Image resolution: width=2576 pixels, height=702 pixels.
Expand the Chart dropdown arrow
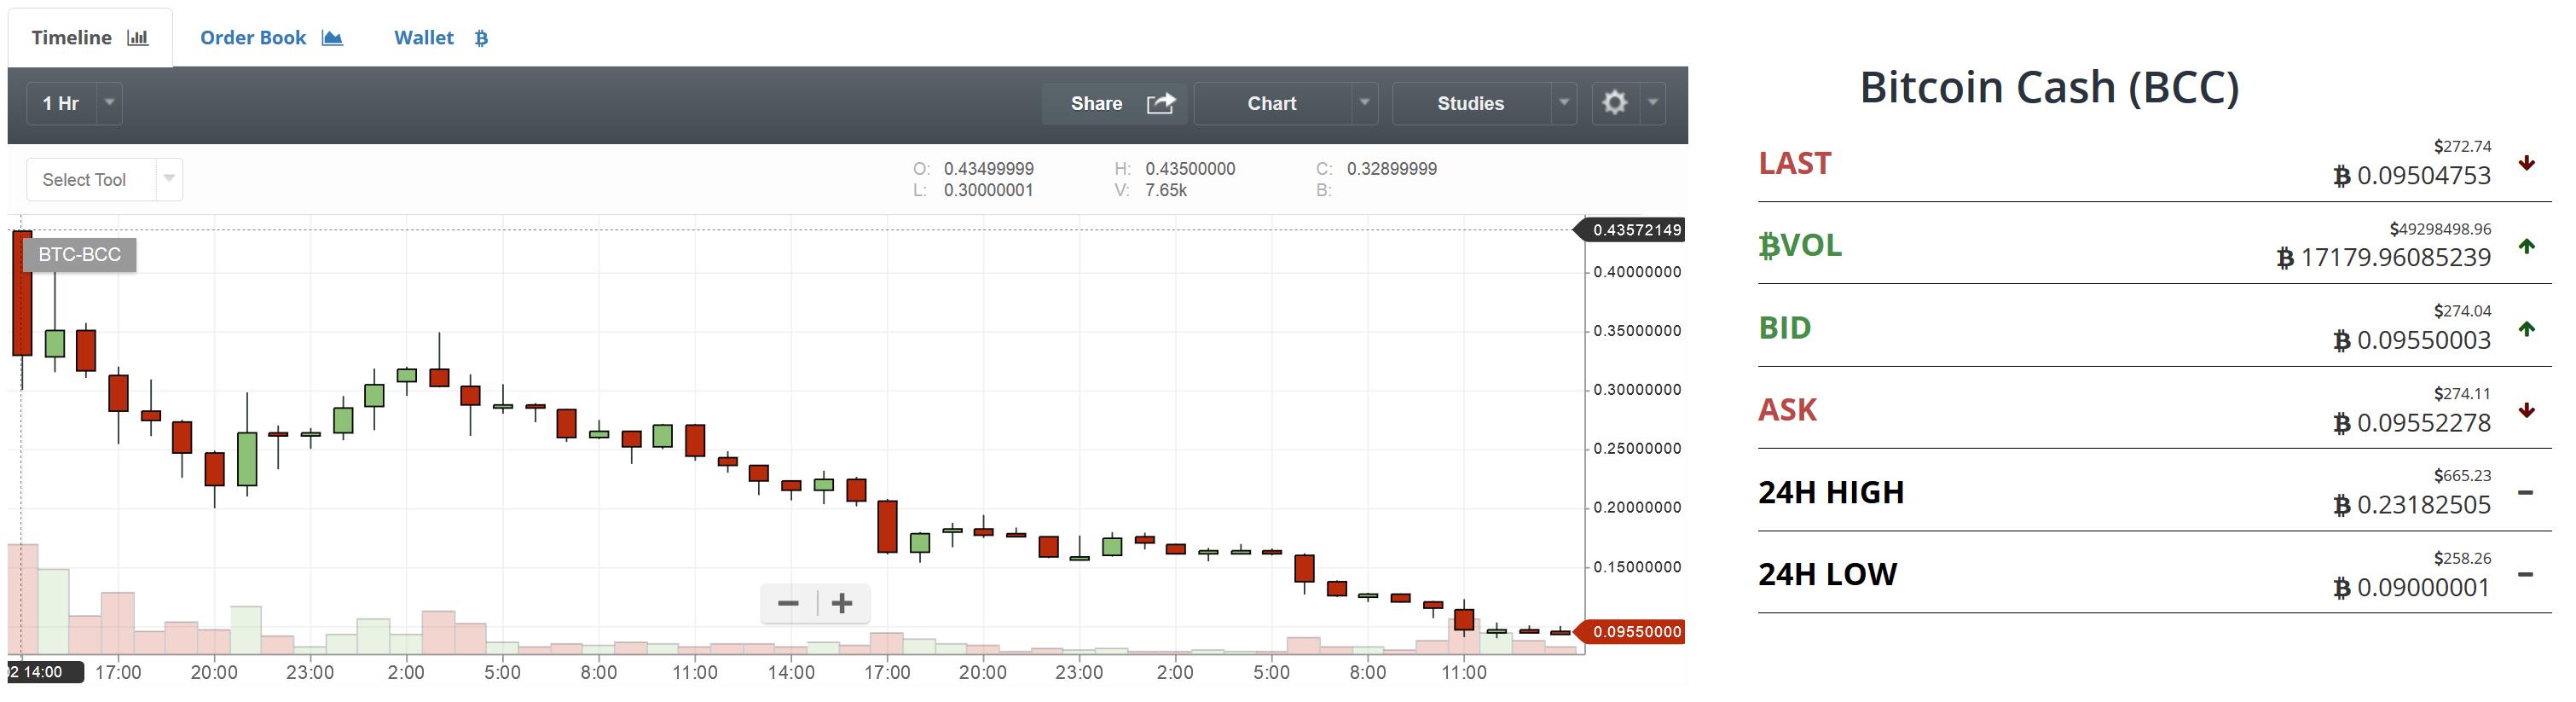click(1364, 103)
